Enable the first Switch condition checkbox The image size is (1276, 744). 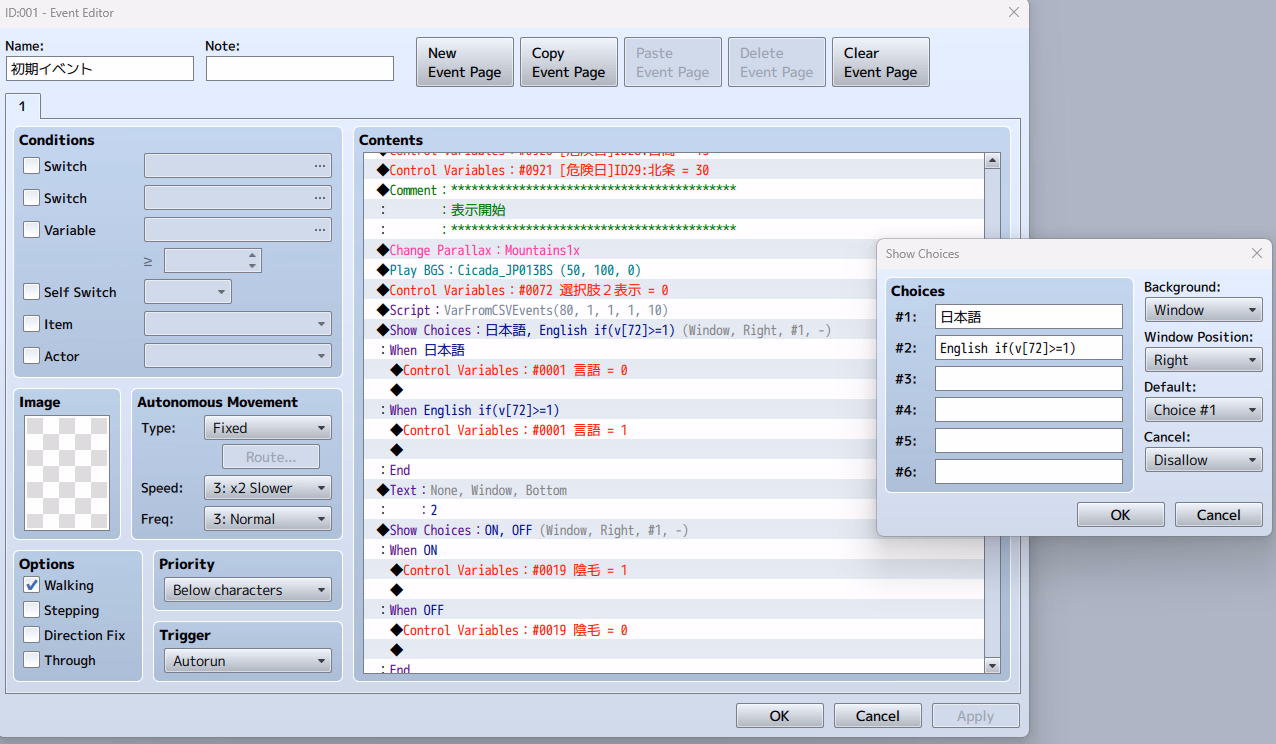point(32,166)
